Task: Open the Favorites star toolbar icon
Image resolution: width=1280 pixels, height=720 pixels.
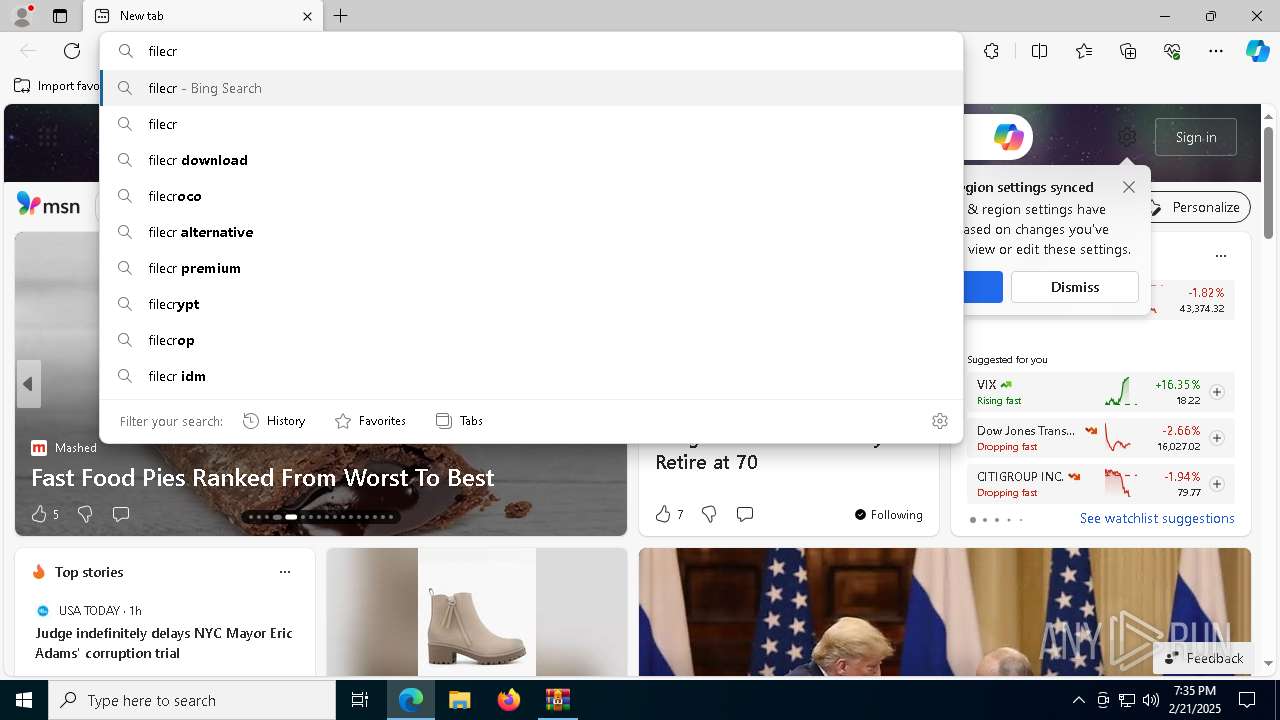Action: click(x=1084, y=51)
